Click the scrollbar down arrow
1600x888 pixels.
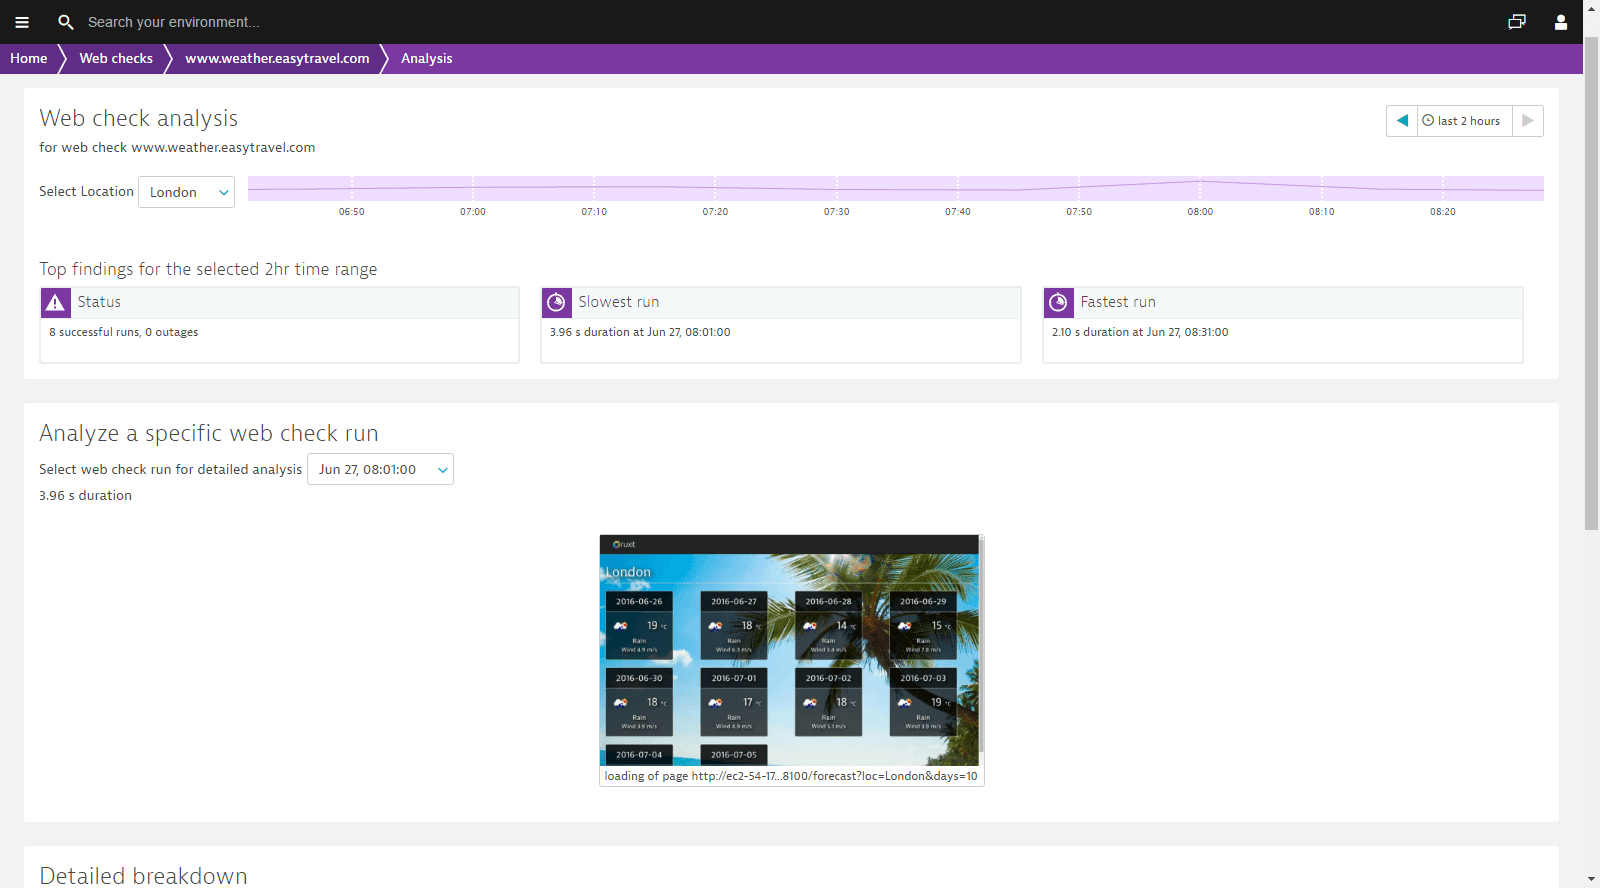coord(1591,879)
